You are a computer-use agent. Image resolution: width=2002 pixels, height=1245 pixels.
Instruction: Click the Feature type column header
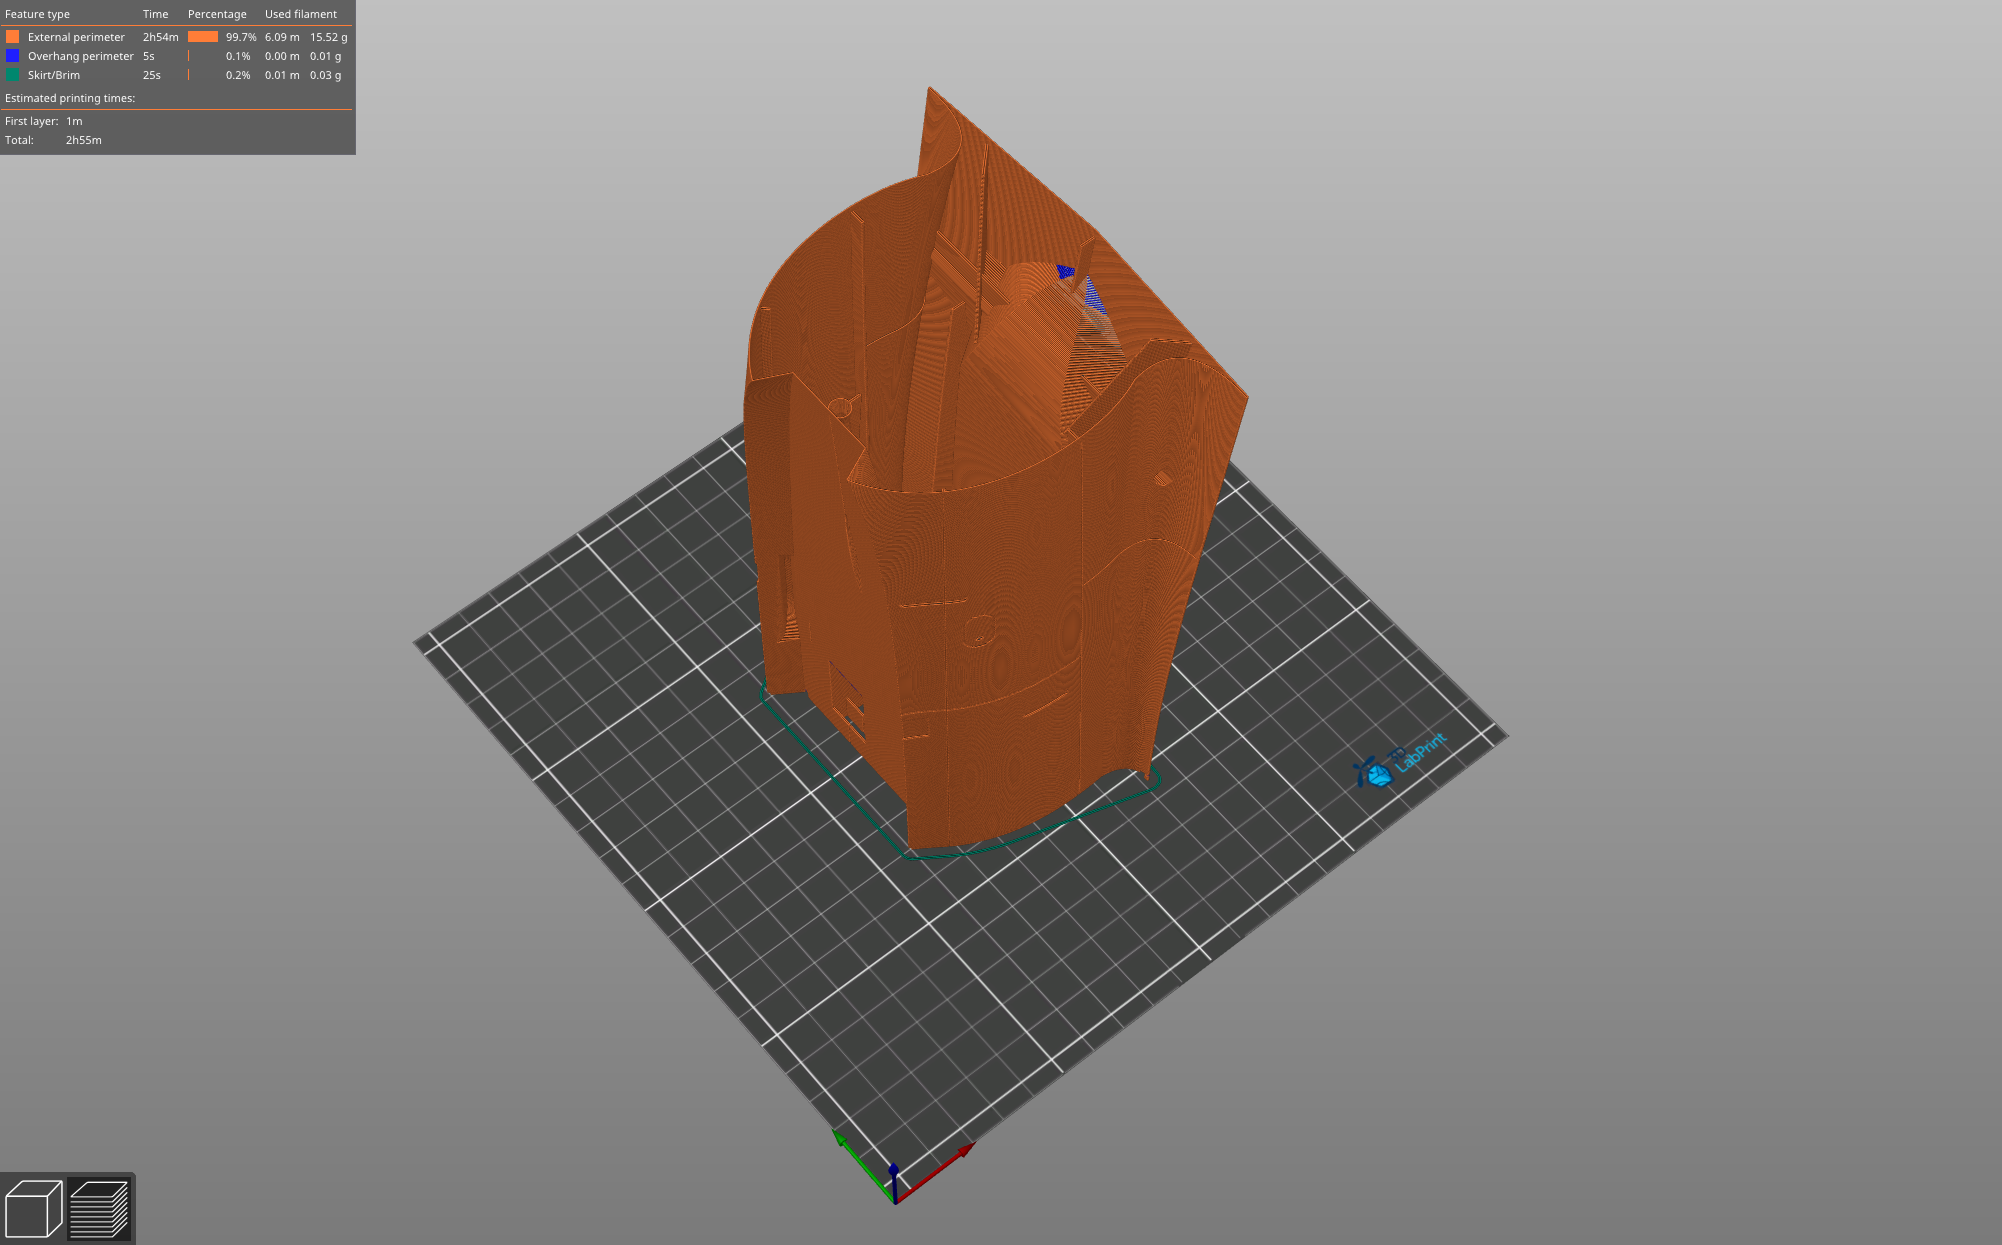pyautogui.click(x=37, y=14)
